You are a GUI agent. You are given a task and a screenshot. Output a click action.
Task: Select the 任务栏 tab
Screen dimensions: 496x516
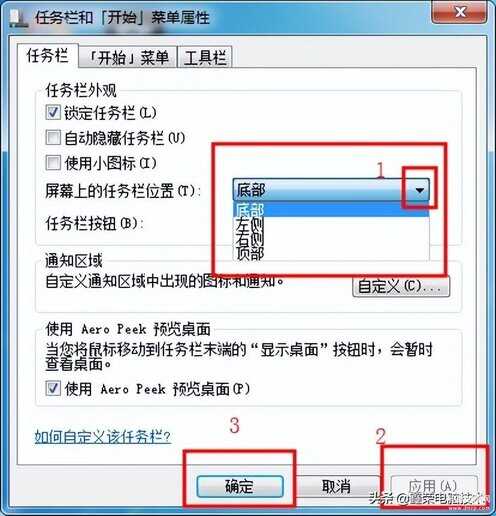coord(48,56)
